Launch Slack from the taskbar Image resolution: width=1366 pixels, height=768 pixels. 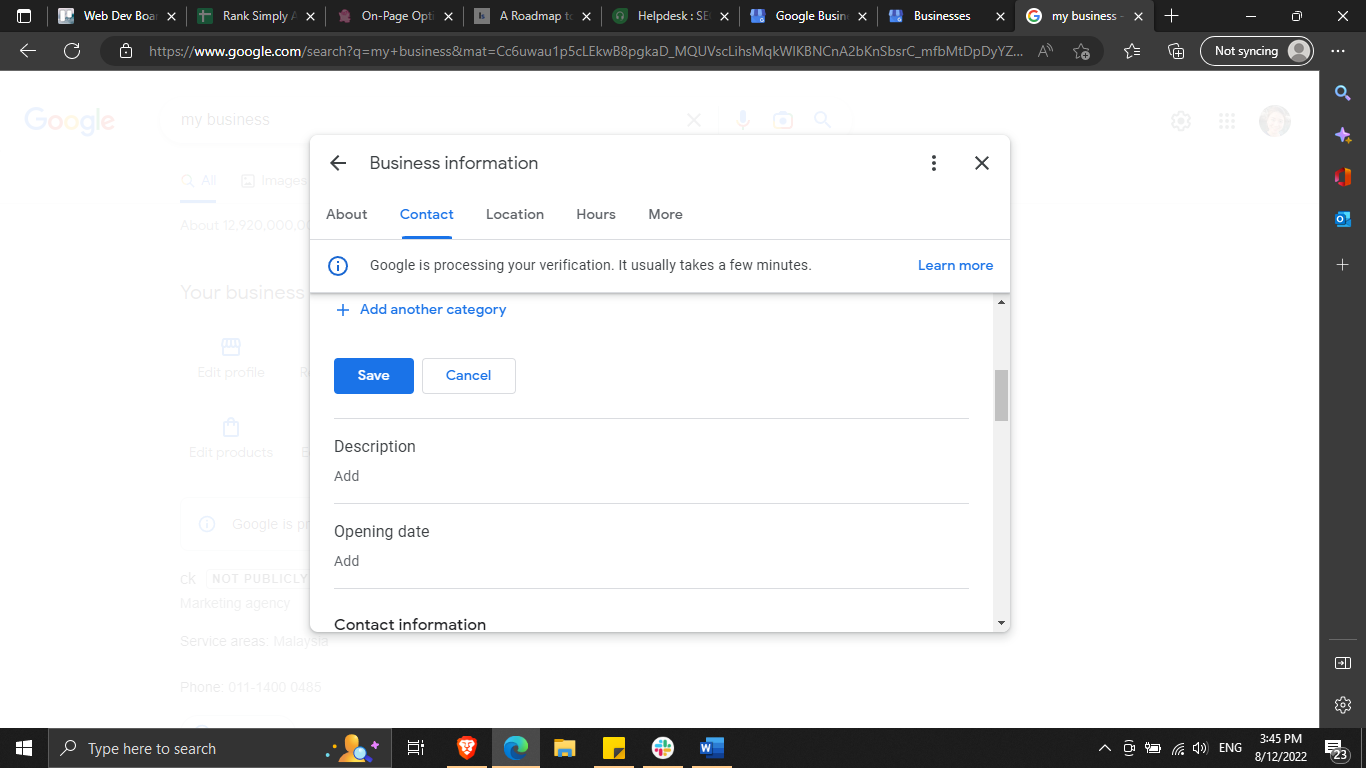tap(662, 748)
